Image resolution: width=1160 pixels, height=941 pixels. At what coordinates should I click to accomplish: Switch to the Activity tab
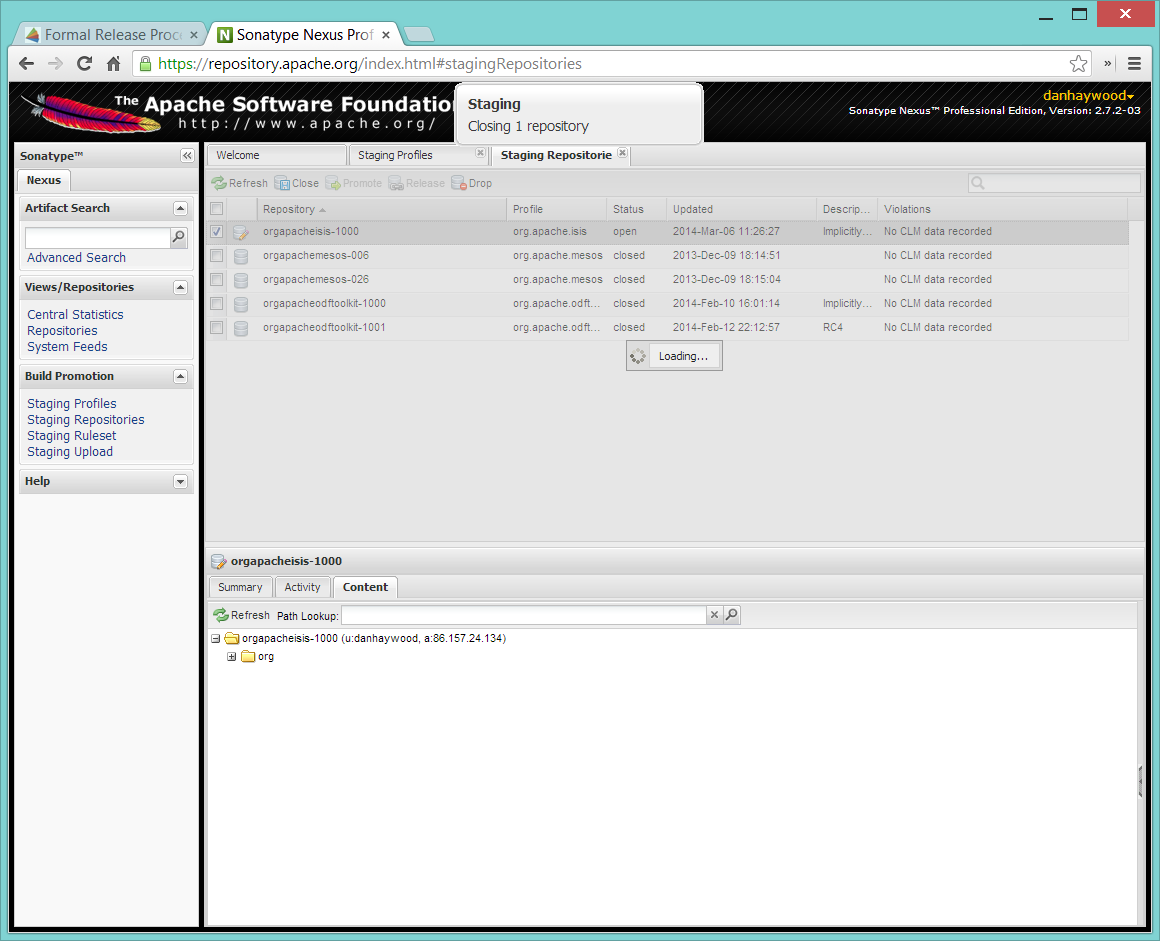[x=302, y=587]
